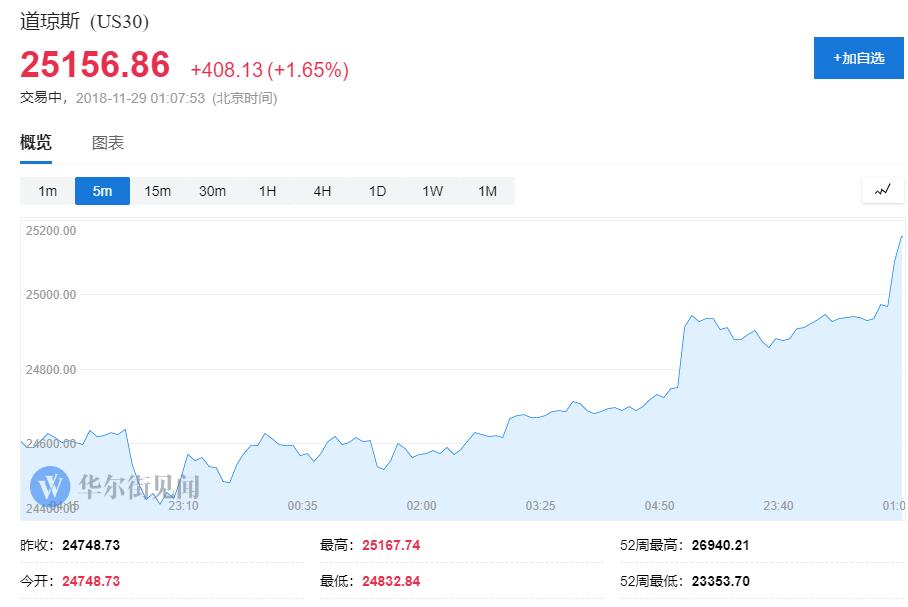Open the 图表 chart tab
This screenshot has height=607, width=908.
coord(108,143)
